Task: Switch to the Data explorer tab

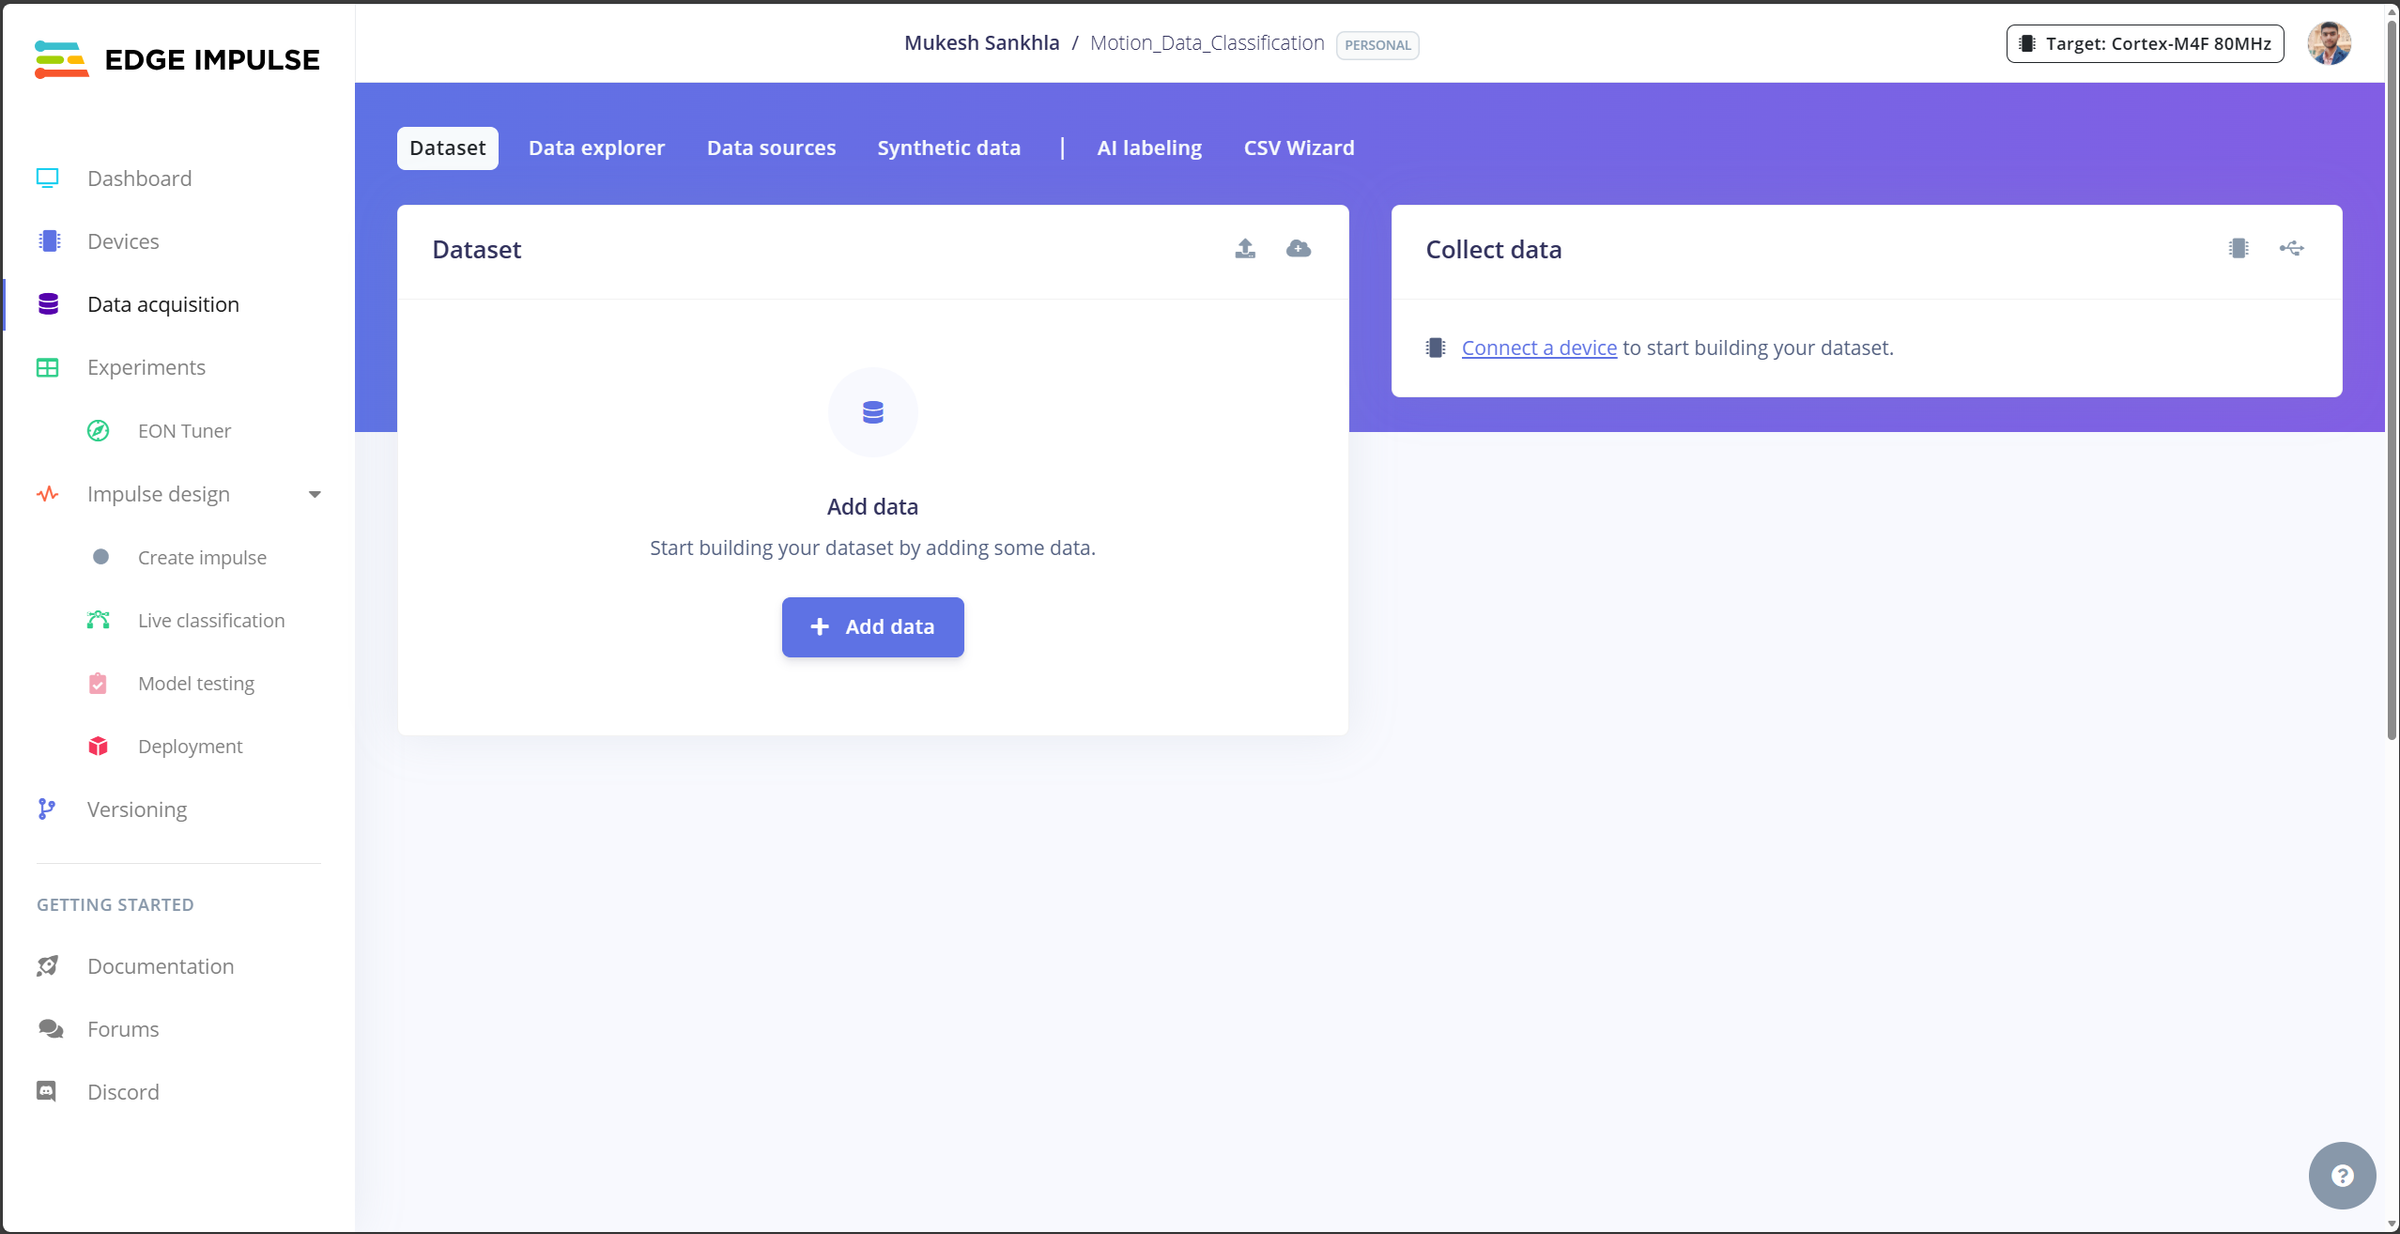Action: [596, 148]
